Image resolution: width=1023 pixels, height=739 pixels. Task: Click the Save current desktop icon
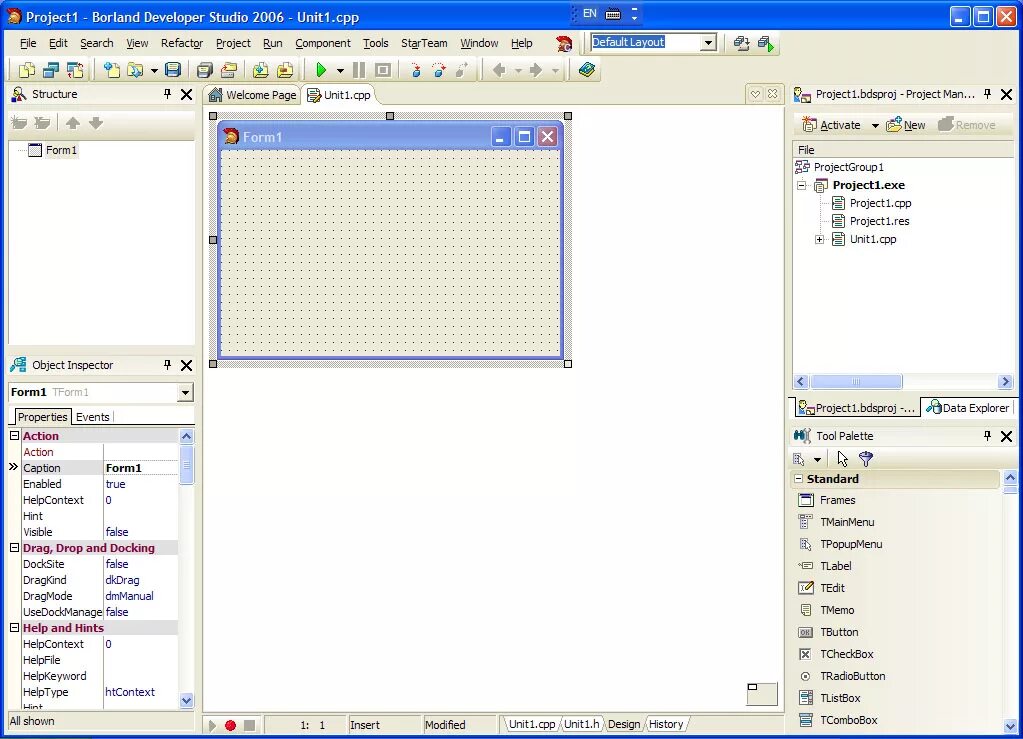pos(741,43)
